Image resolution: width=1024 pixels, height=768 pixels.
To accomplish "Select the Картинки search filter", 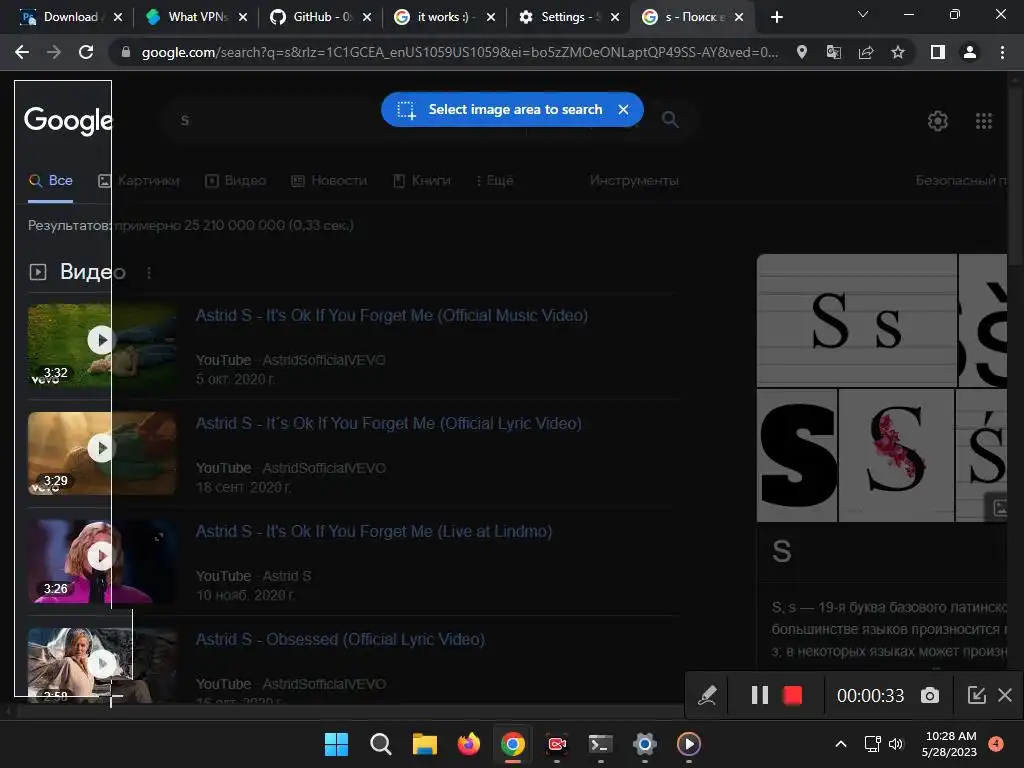I will click(x=138, y=181).
